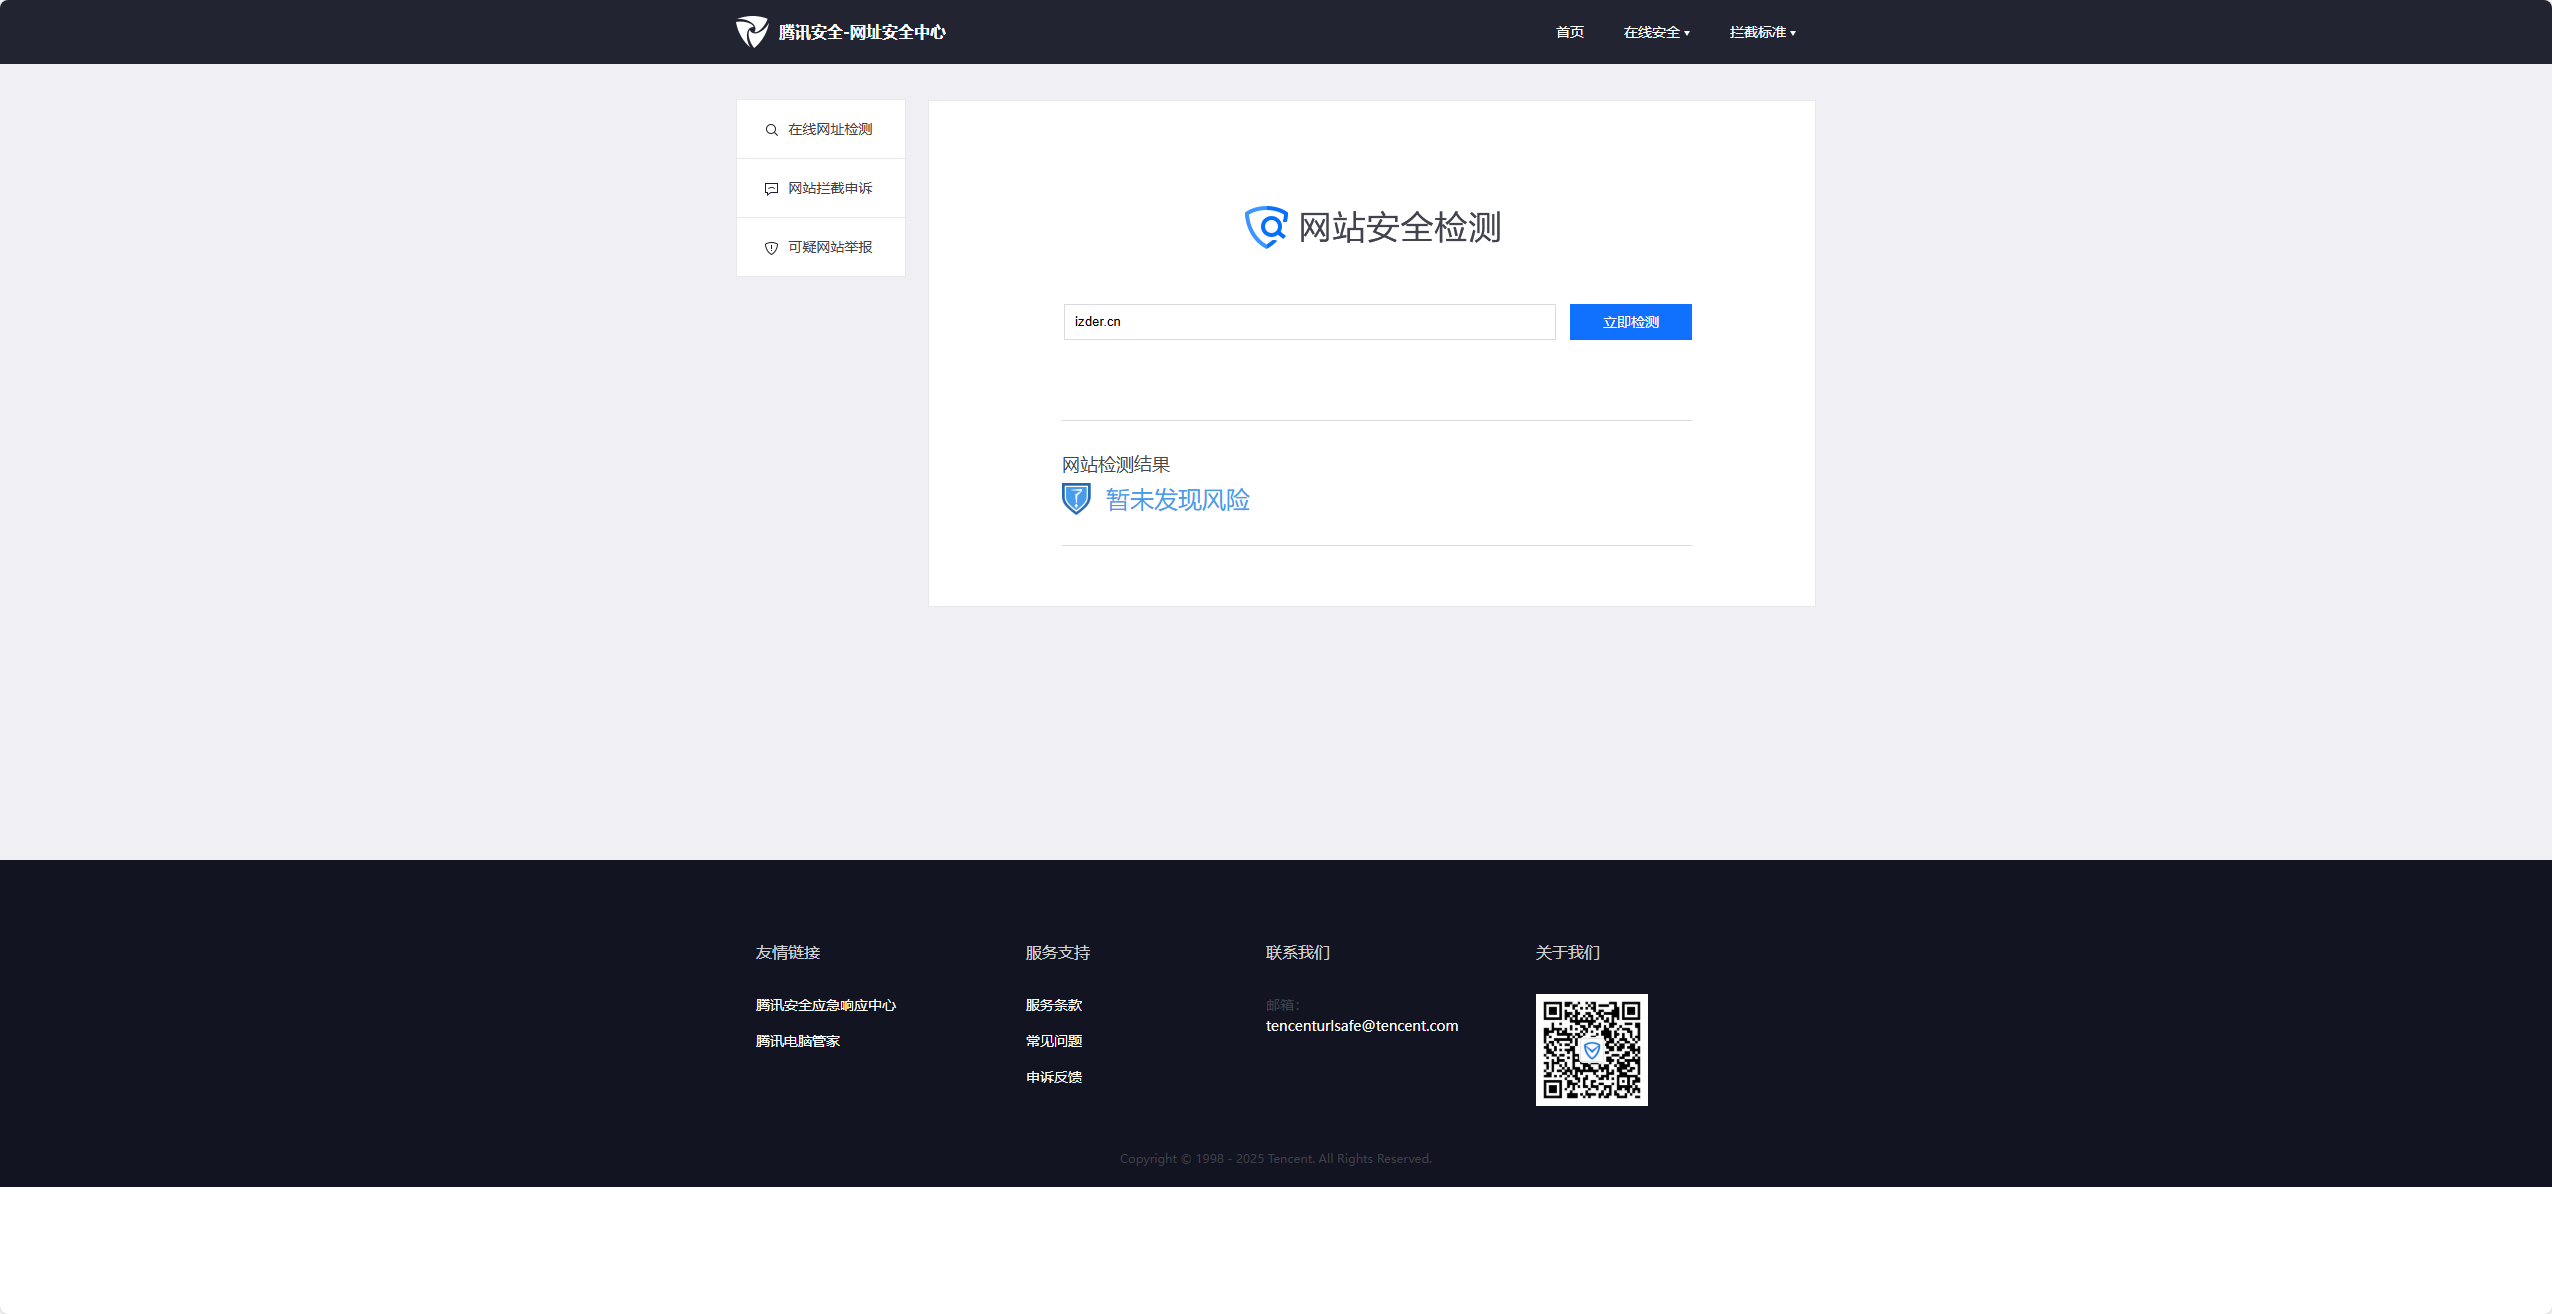Image resolution: width=2552 pixels, height=1314 pixels.
Task: Go to 首页 in top navigation
Action: pos(1569,33)
